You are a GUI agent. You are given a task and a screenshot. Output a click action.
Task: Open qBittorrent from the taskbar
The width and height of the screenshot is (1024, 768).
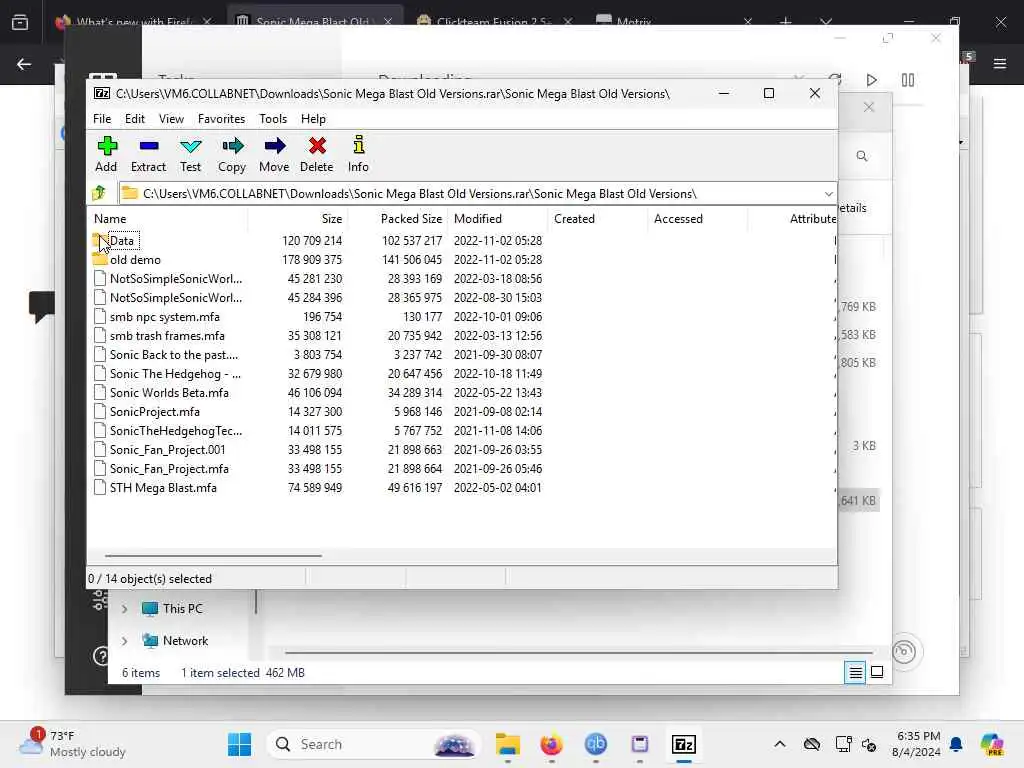coord(596,744)
